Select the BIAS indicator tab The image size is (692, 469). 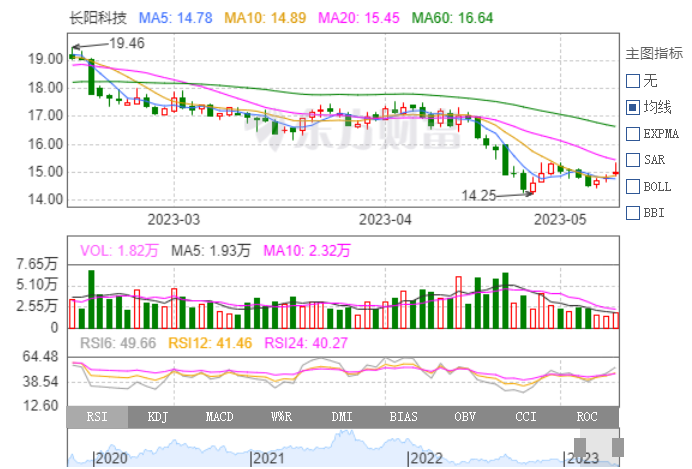404,417
